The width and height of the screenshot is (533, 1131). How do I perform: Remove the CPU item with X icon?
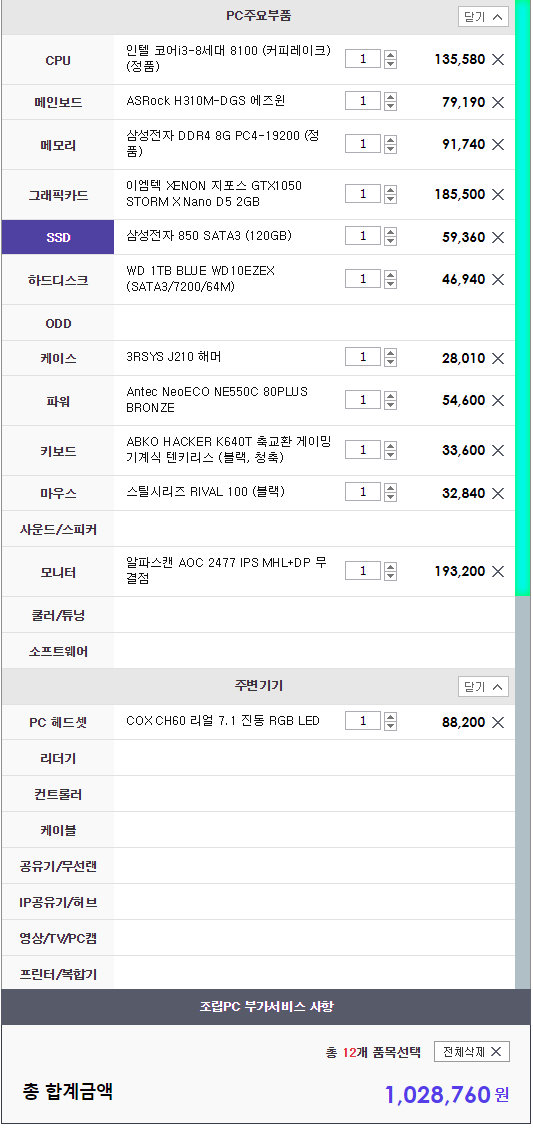coord(498,60)
